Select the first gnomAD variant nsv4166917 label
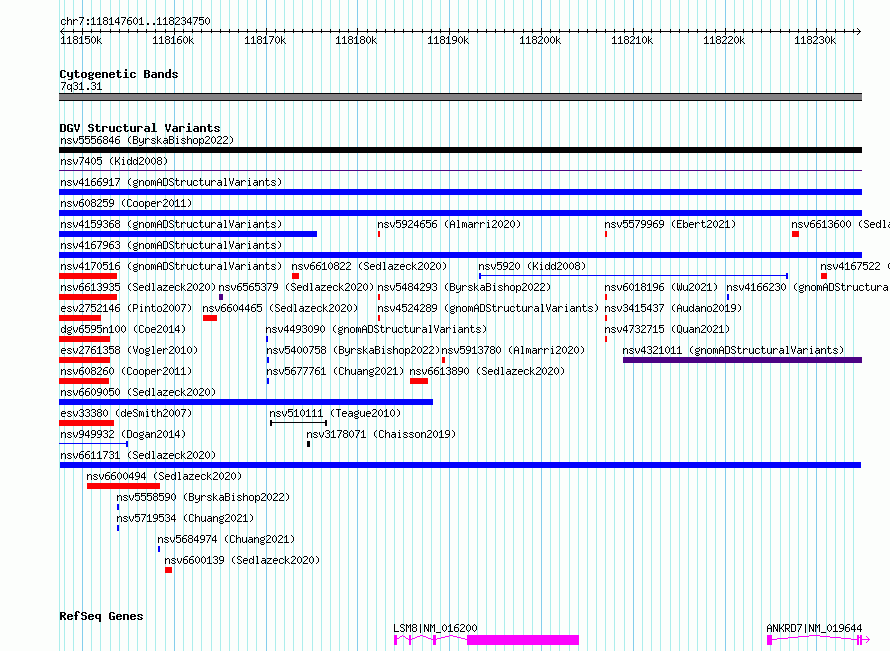Viewport: 890px width, 651px height. click(171, 182)
